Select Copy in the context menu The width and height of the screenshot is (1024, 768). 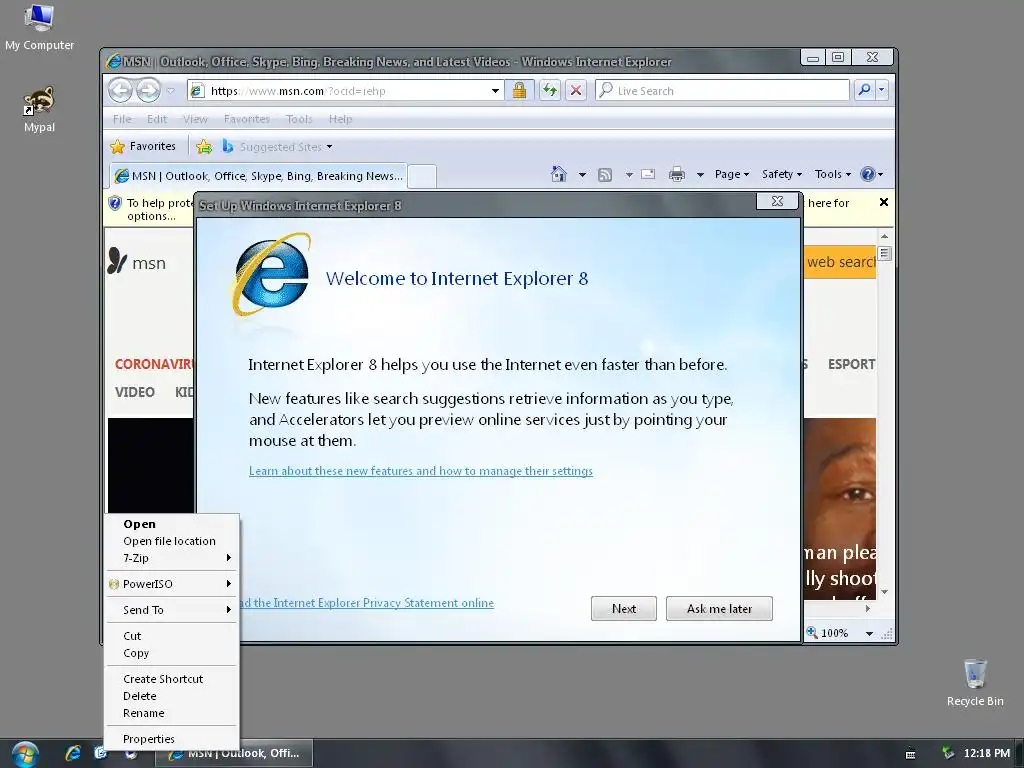(x=172, y=653)
